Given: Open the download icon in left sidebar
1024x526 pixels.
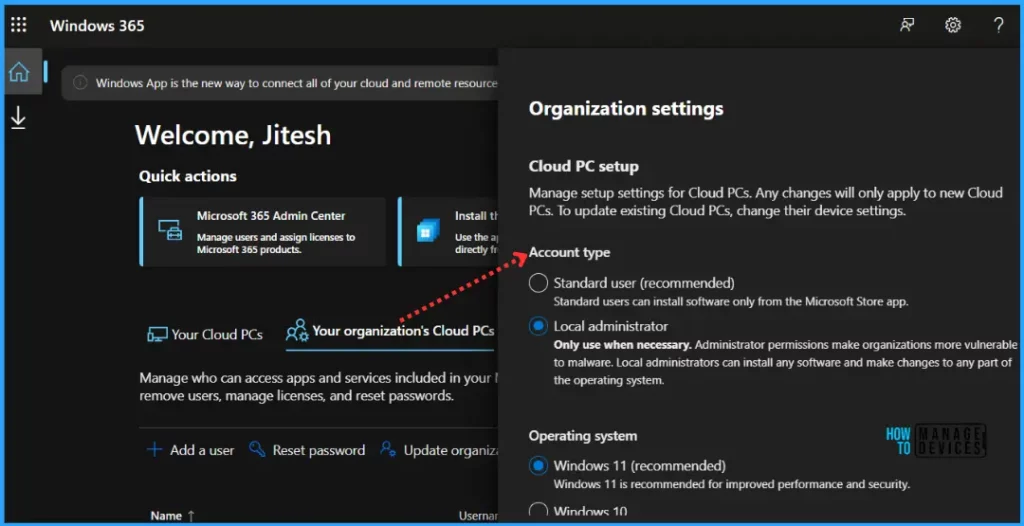Looking at the screenshot, I should pyautogui.click(x=18, y=118).
